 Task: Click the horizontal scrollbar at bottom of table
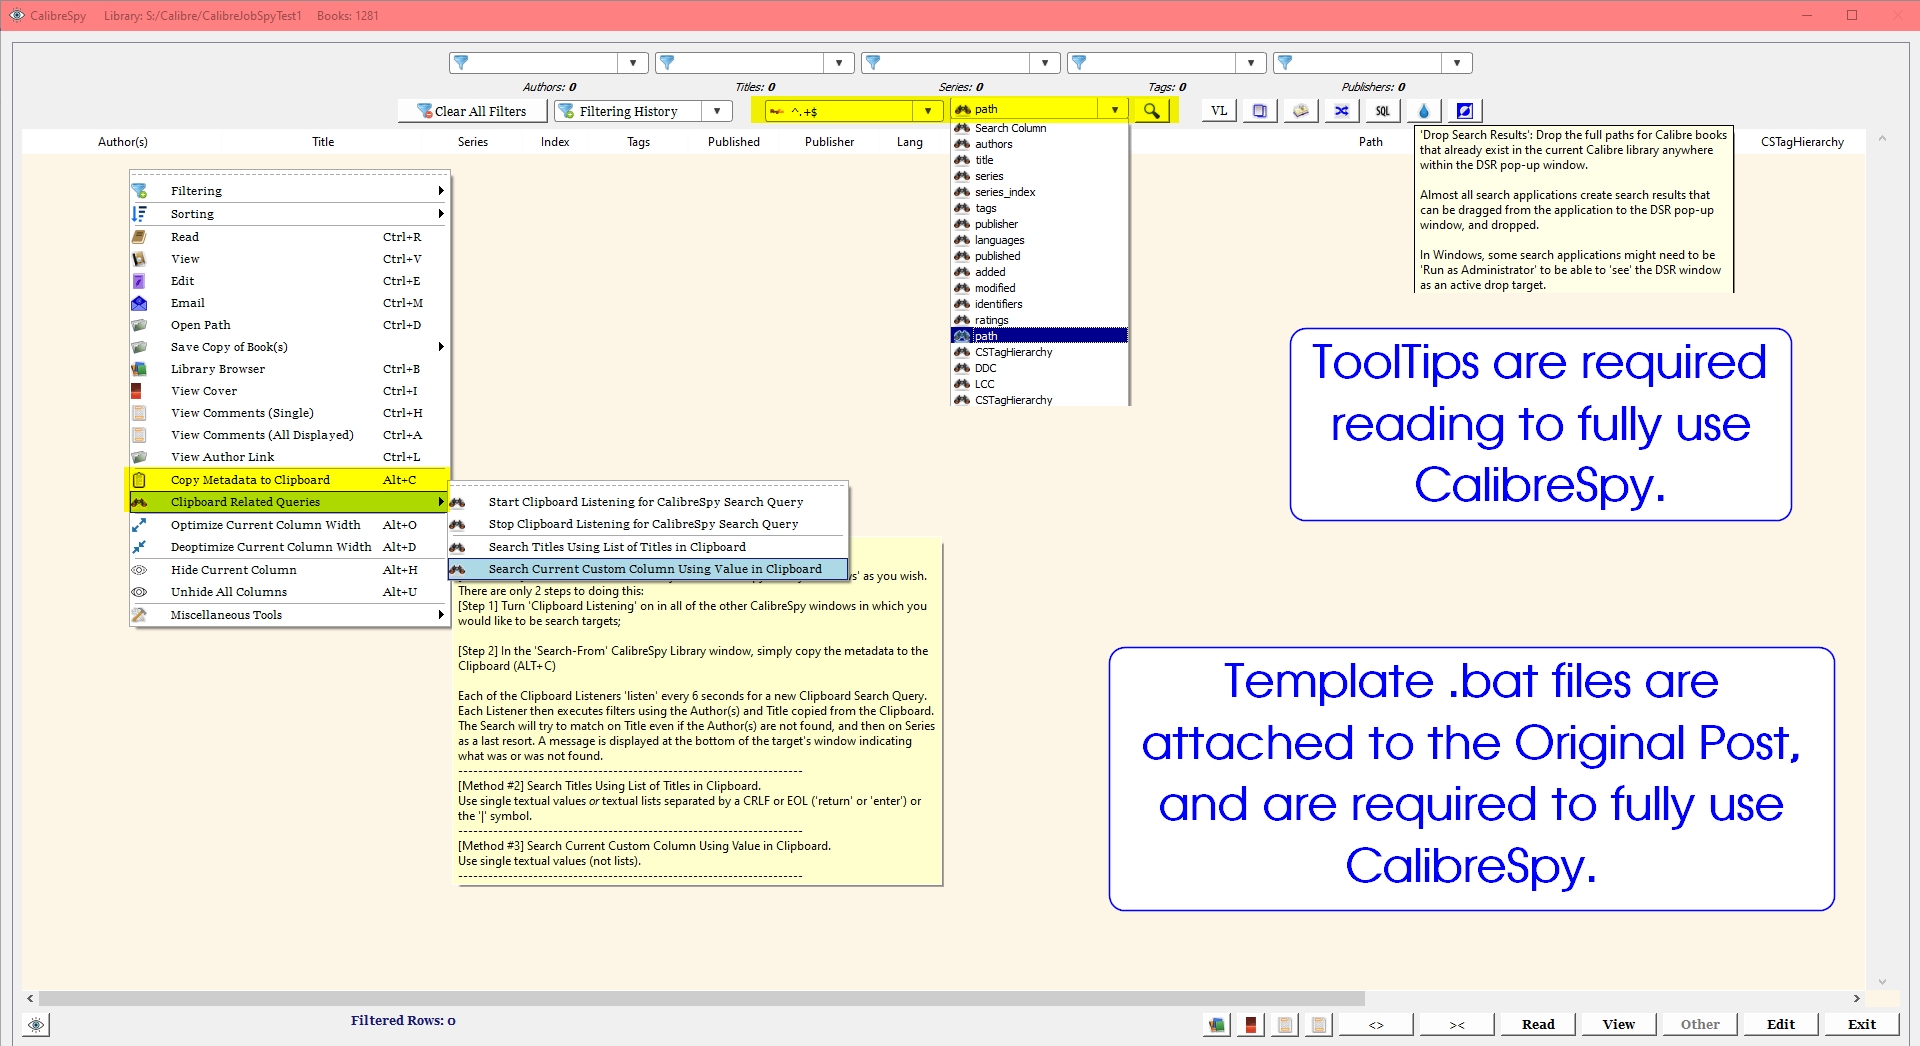pos(702,998)
